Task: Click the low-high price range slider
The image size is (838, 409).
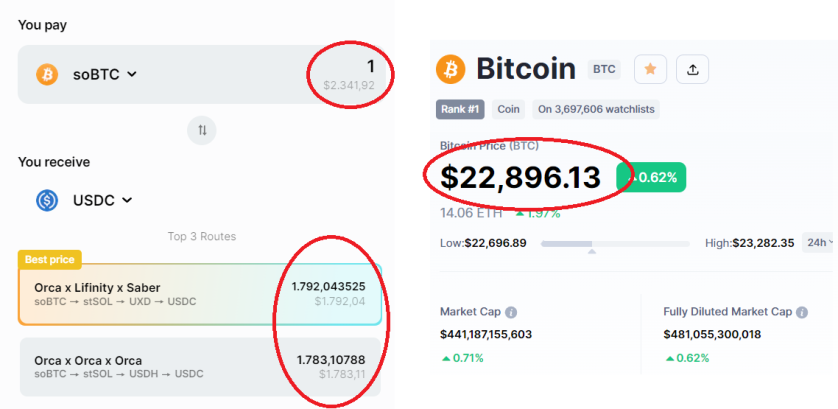Action: tap(615, 244)
